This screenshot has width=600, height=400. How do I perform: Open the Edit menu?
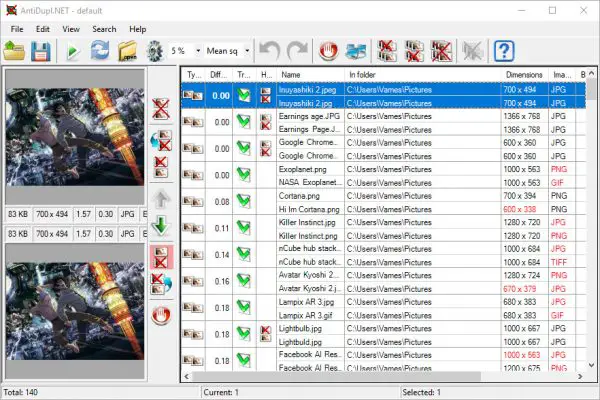pos(42,29)
